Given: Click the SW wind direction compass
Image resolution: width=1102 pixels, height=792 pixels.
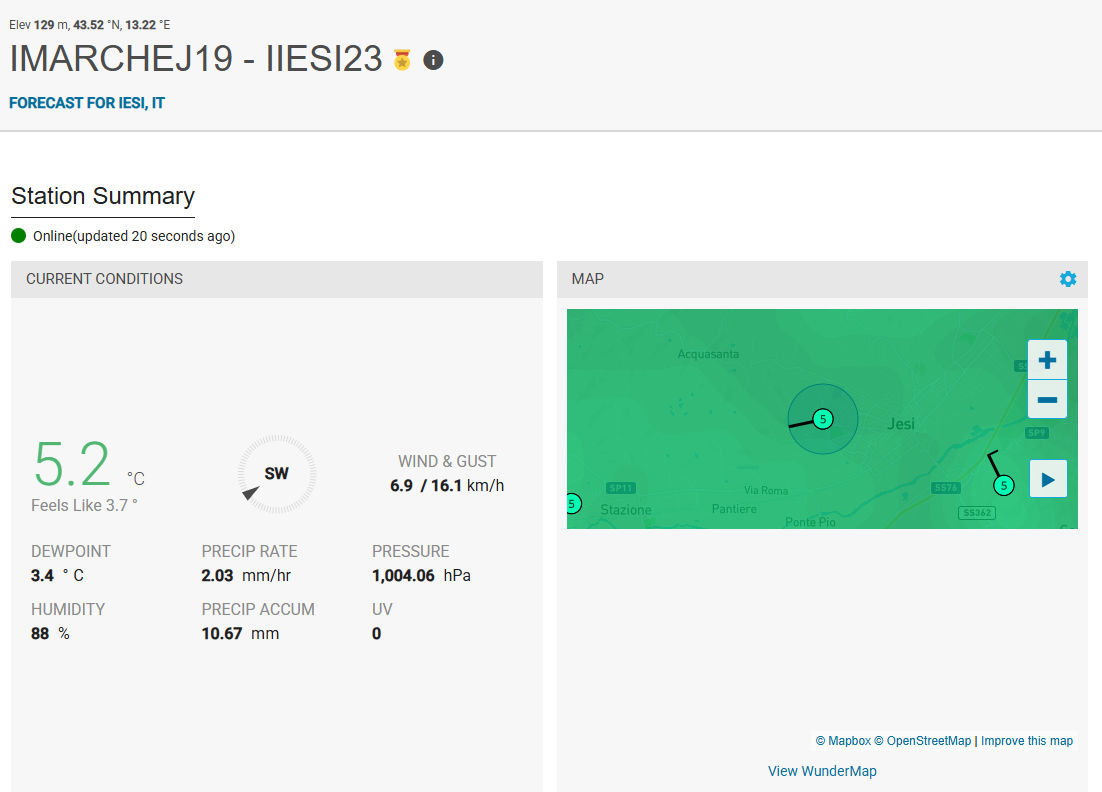Looking at the screenshot, I should pyautogui.click(x=276, y=473).
